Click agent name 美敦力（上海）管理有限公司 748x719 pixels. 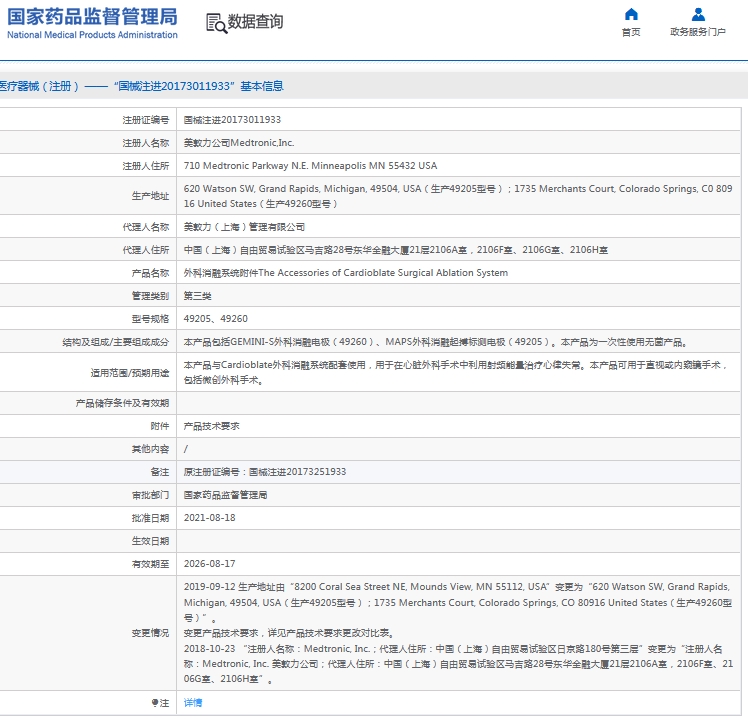pyautogui.click(x=244, y=227)
